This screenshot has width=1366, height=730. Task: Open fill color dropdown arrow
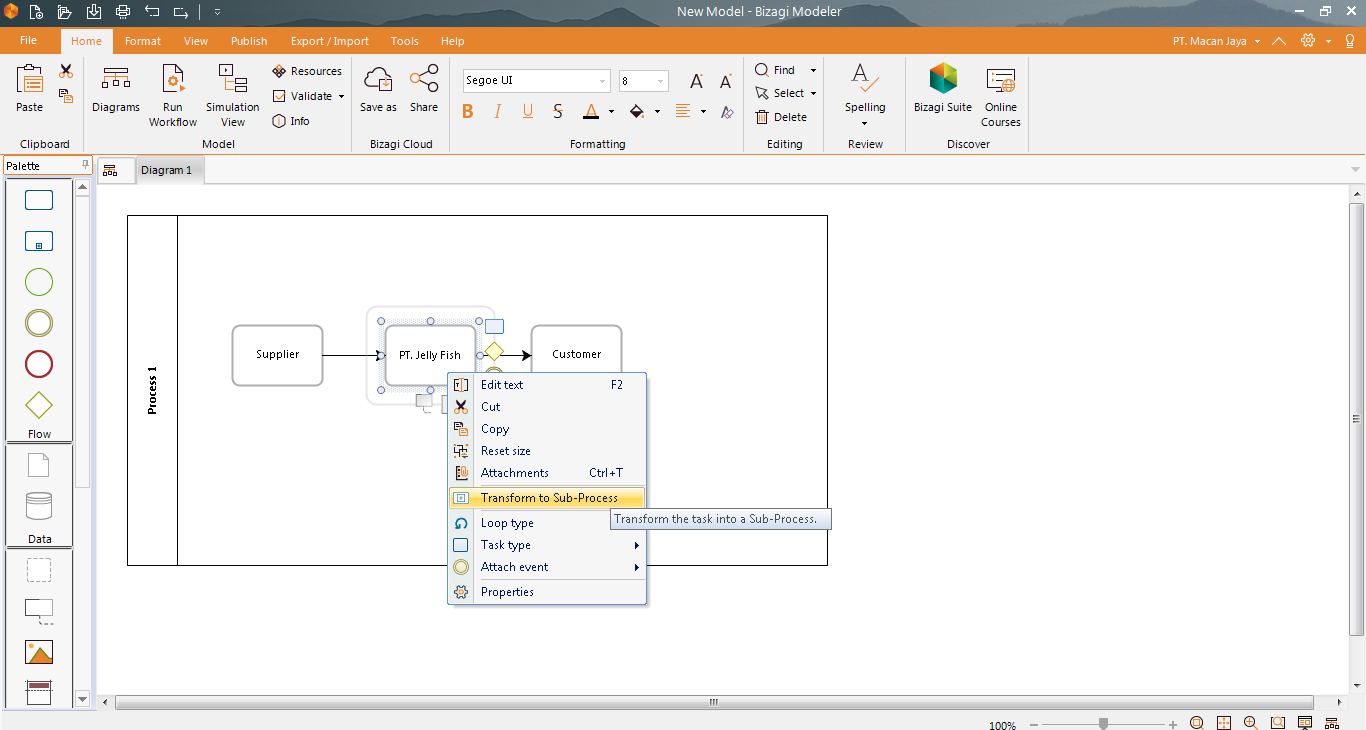658,112
